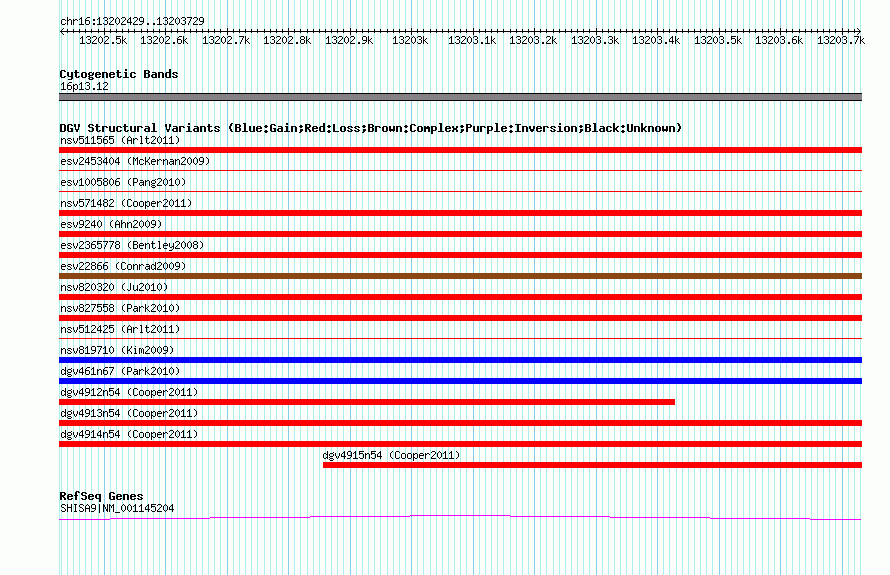Click the thin red line under nsv512425
Image resolution: width=890 pixels, height=575 pixels.
click(460, 338)
